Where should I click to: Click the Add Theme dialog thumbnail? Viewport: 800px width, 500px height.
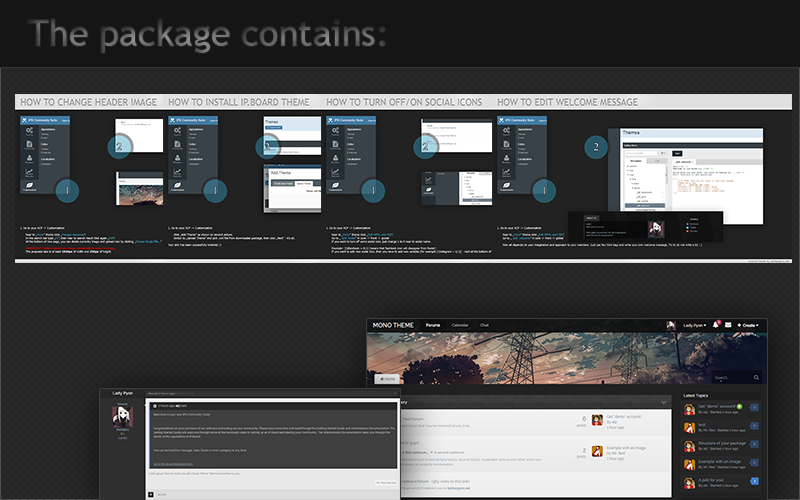pyautogui.click(x=292, y=188)
